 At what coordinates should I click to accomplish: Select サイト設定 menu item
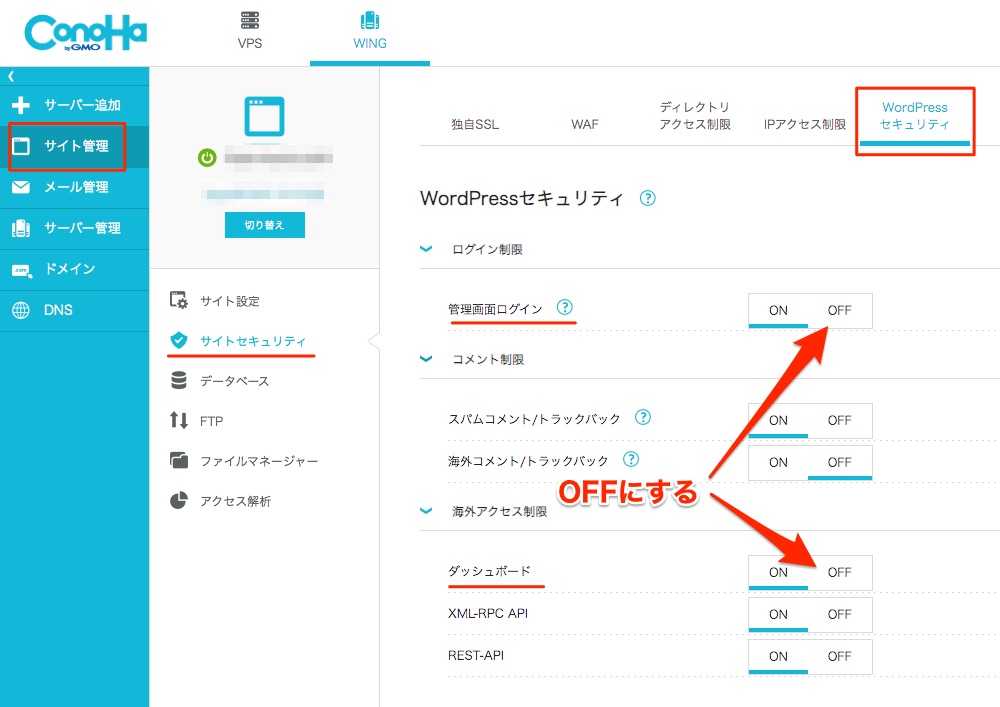230,301
